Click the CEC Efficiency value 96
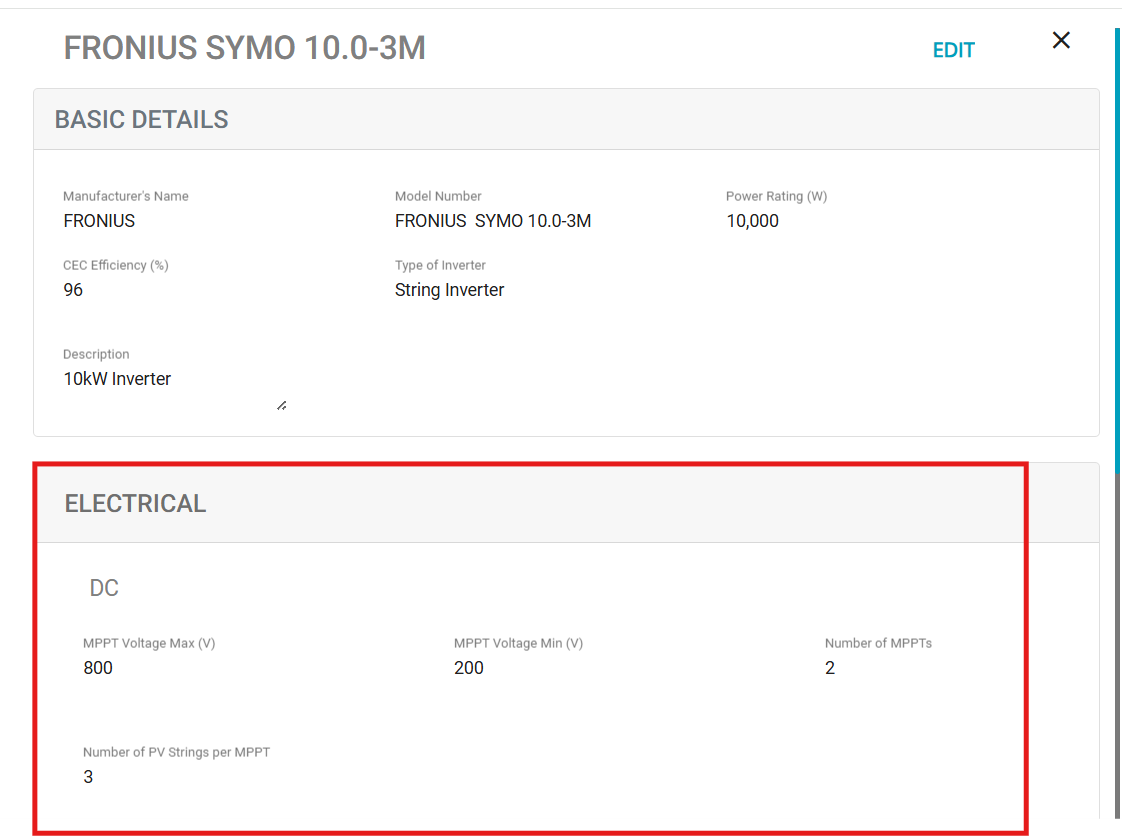Screen dimensions: 1122x836 (x=73, y=290)
